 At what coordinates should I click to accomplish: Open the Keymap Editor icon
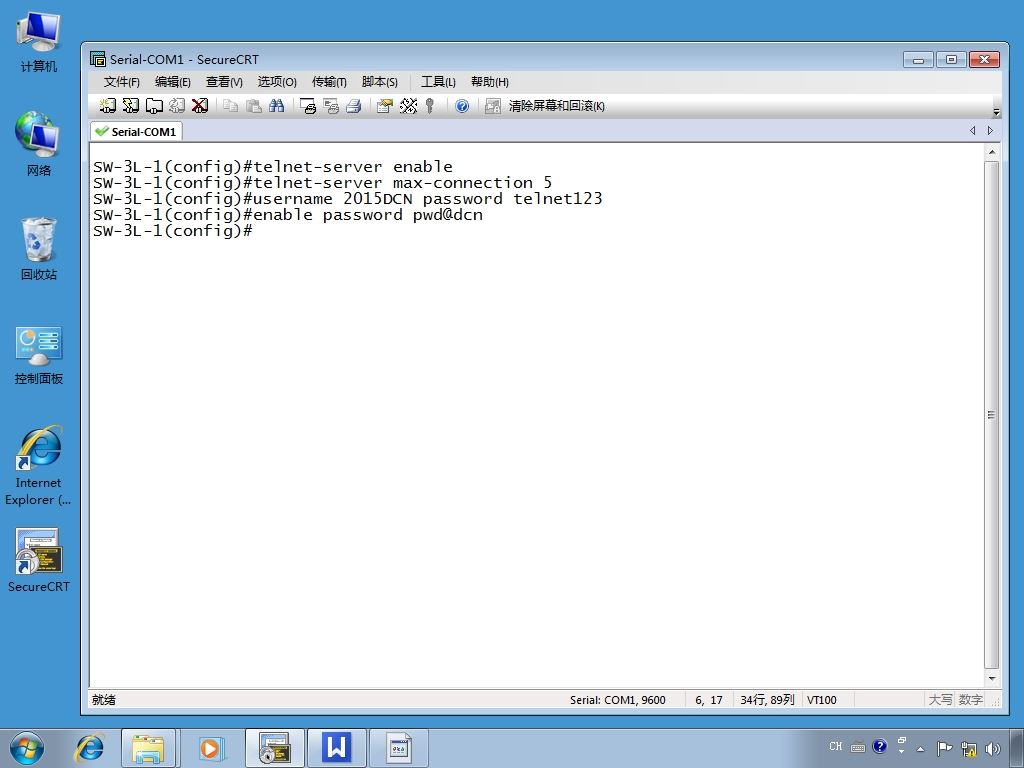408,106
